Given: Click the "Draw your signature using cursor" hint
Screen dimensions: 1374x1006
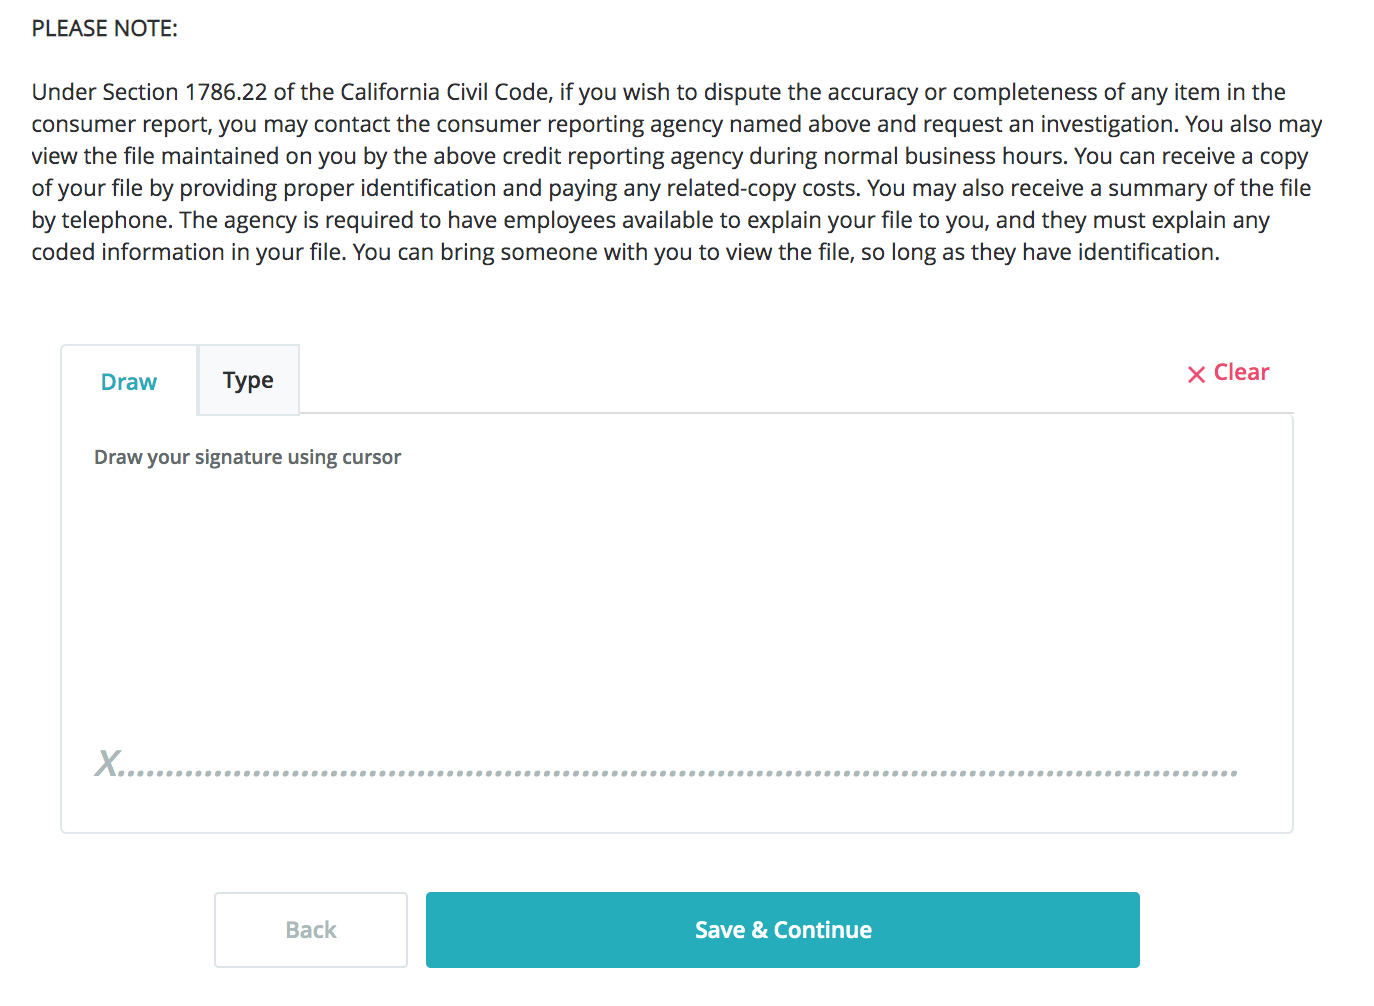Looking at the screenshot, I should 247,457.
